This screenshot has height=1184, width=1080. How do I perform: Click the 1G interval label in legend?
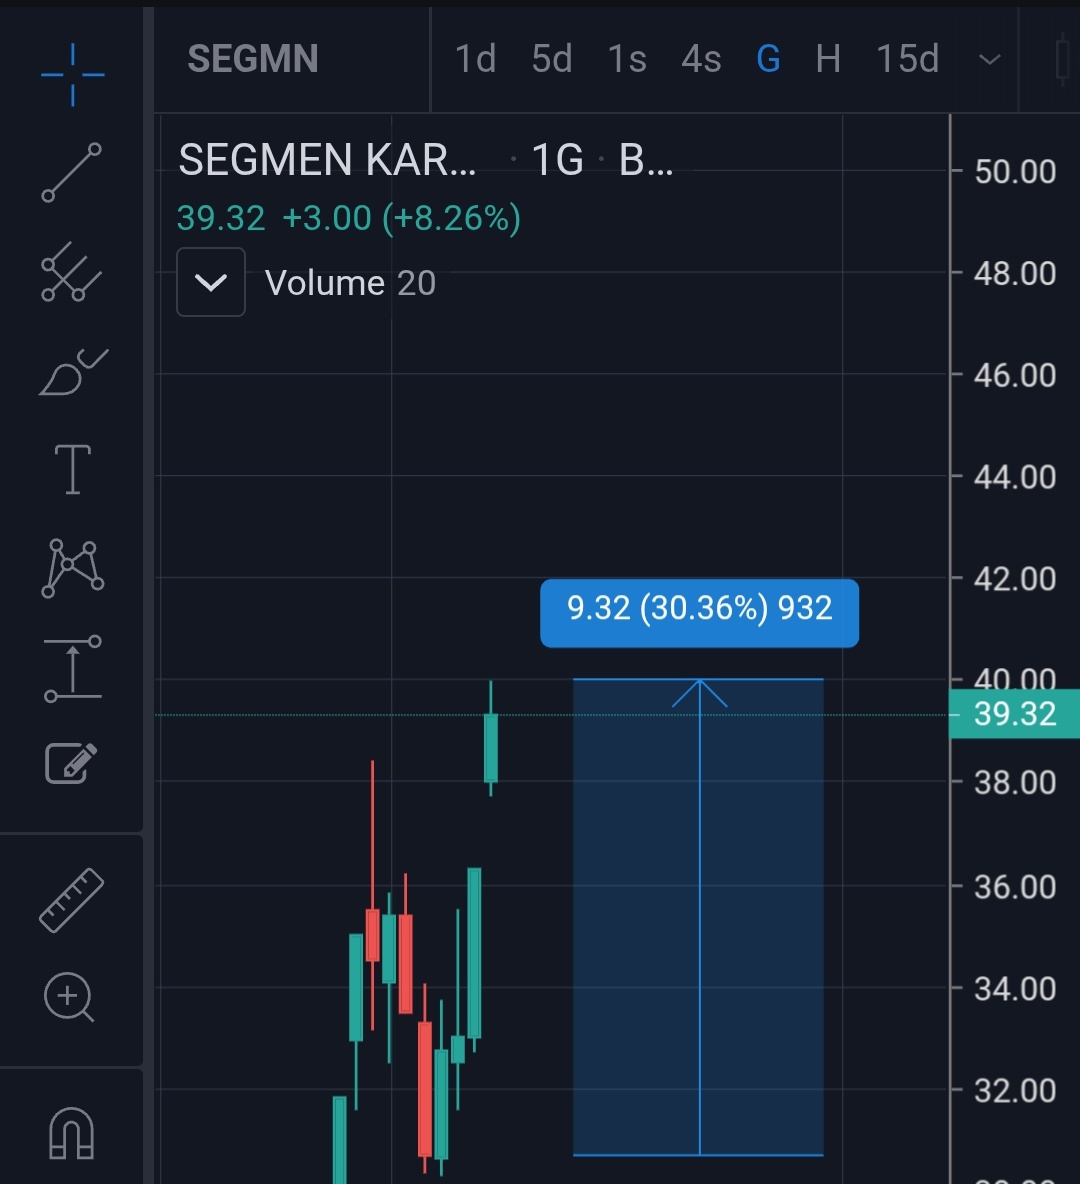click(x=557, y=160)
